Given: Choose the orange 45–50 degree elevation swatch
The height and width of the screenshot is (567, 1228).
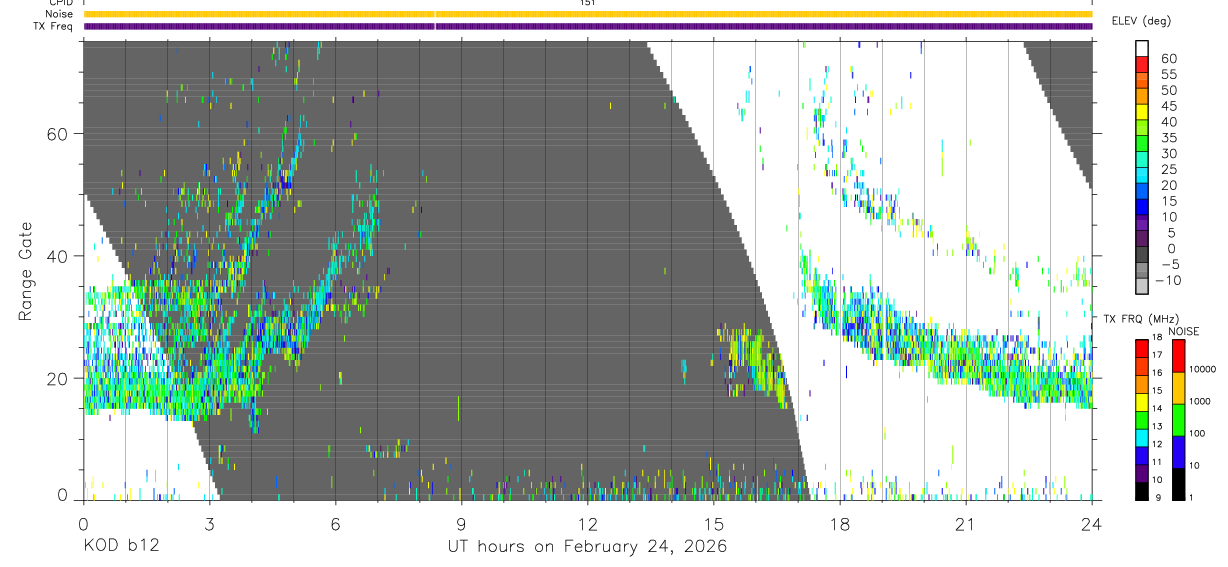Looking at the screenshot, I should (x=1142, y=97).
